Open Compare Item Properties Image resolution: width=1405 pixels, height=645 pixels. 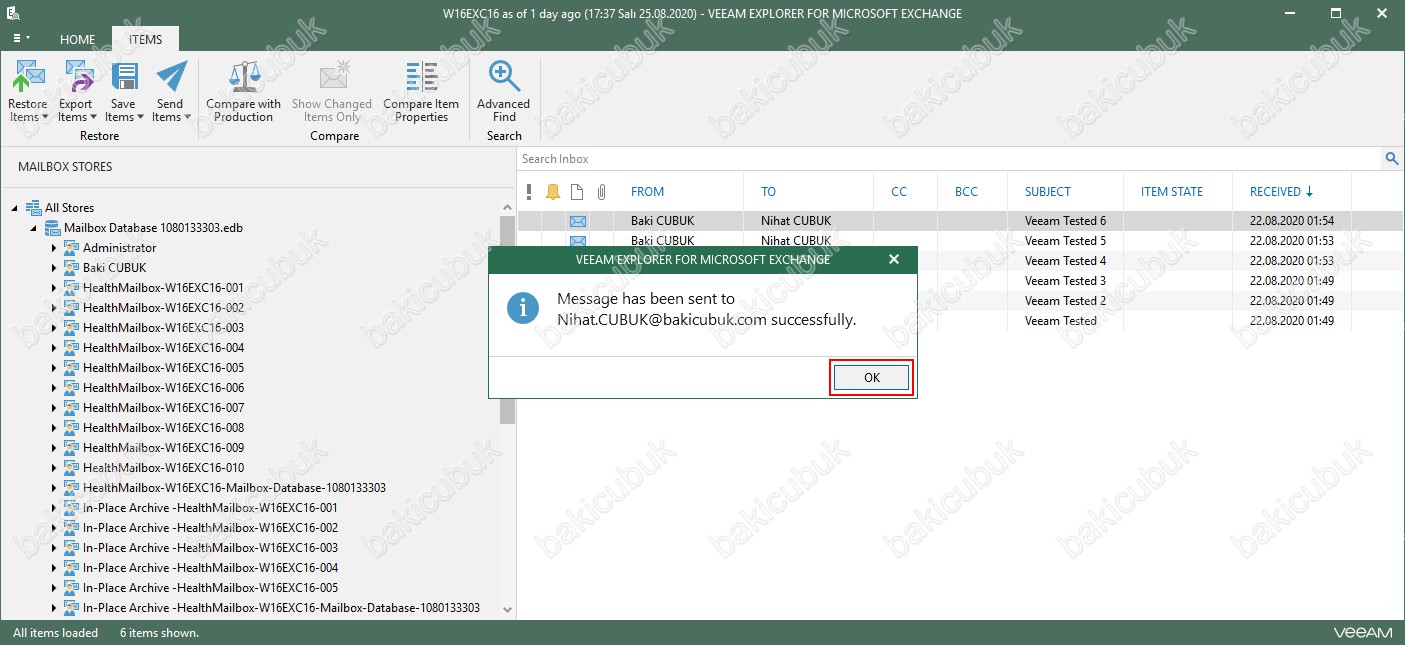tap(421, 91)
